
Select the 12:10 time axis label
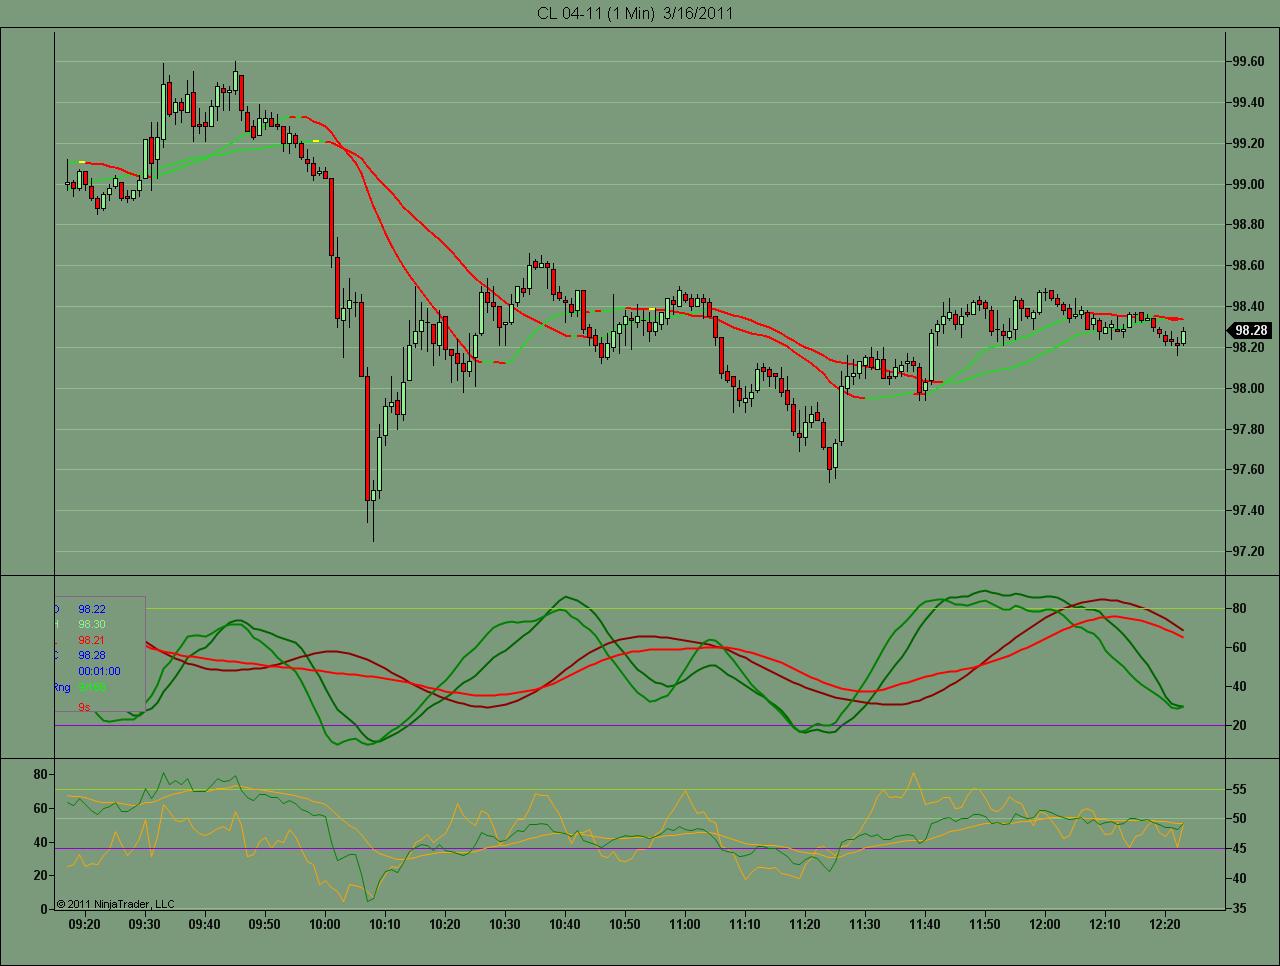click(x=1105, y=925)
